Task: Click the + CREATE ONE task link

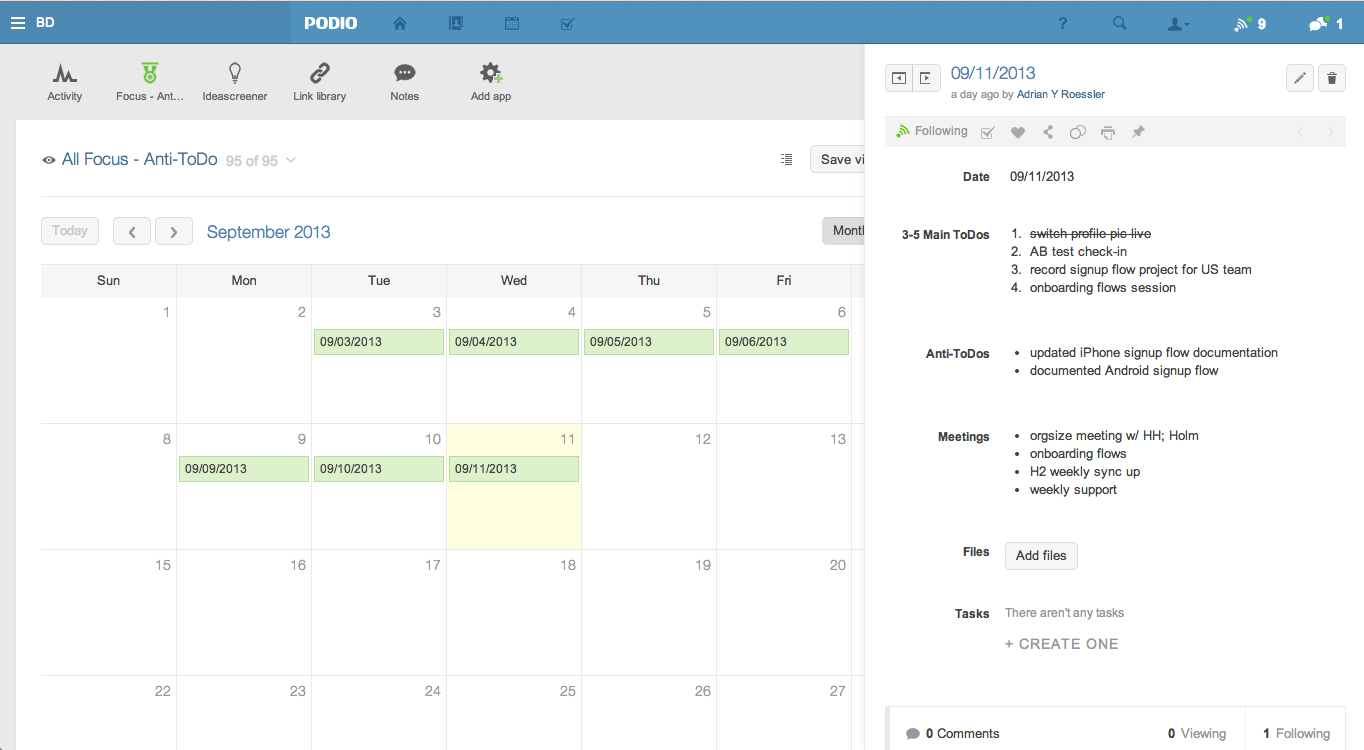Action: pyautogui.click(x=1061, y=644)
